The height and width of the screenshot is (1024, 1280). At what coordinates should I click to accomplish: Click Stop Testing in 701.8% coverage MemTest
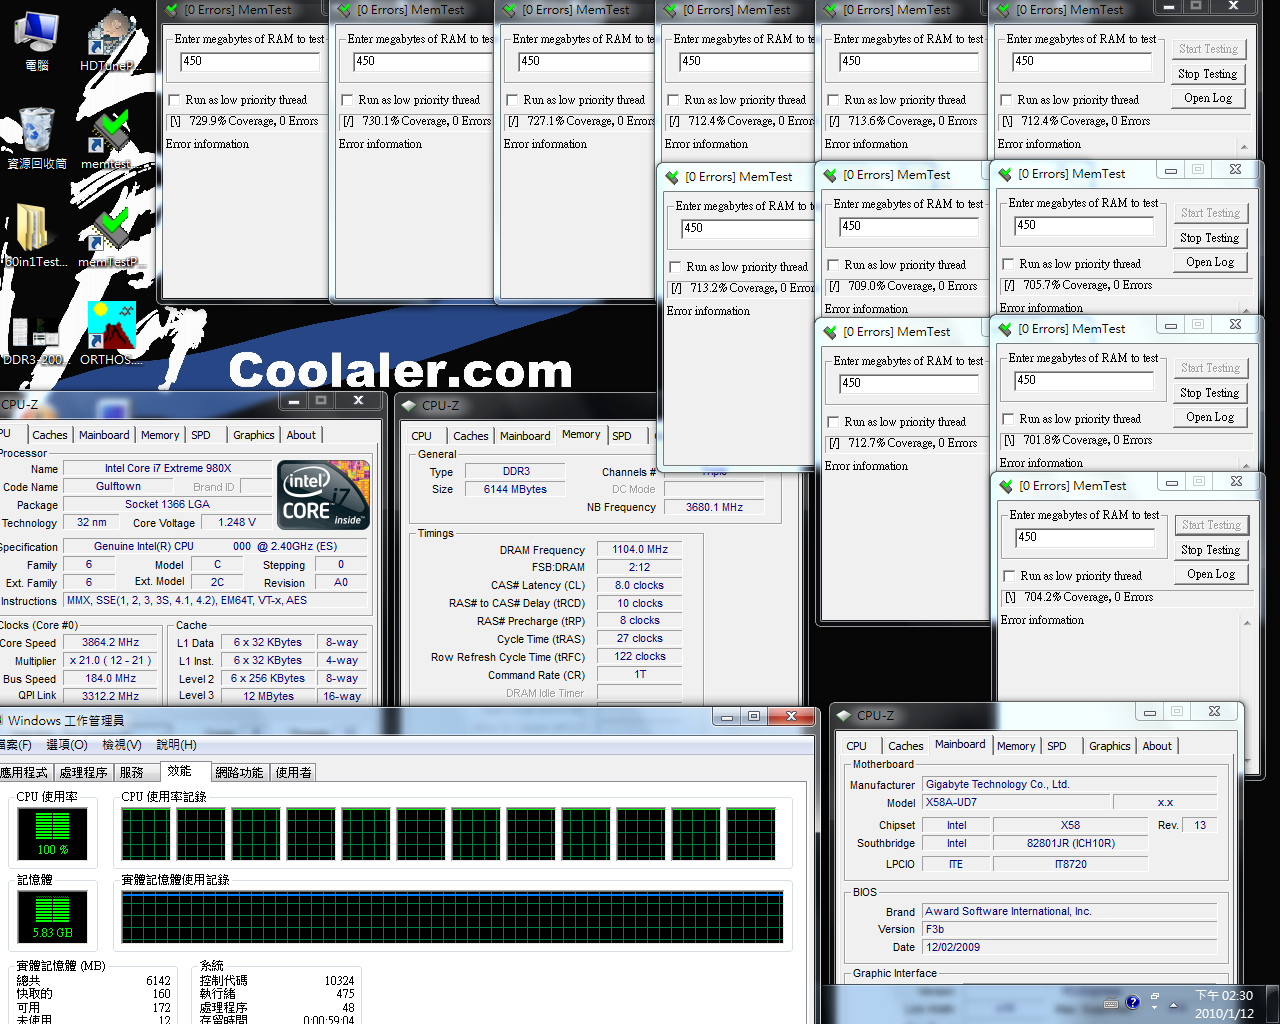pos(1209,393)
